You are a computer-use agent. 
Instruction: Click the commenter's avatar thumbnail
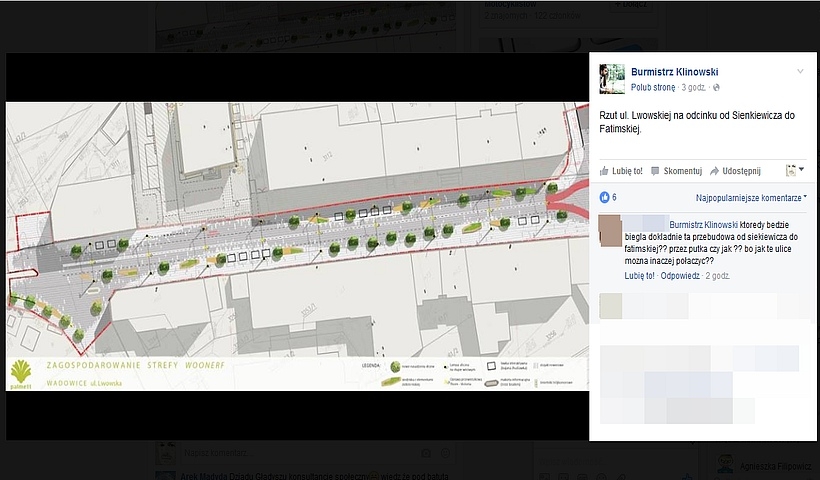tap(610, 231)
